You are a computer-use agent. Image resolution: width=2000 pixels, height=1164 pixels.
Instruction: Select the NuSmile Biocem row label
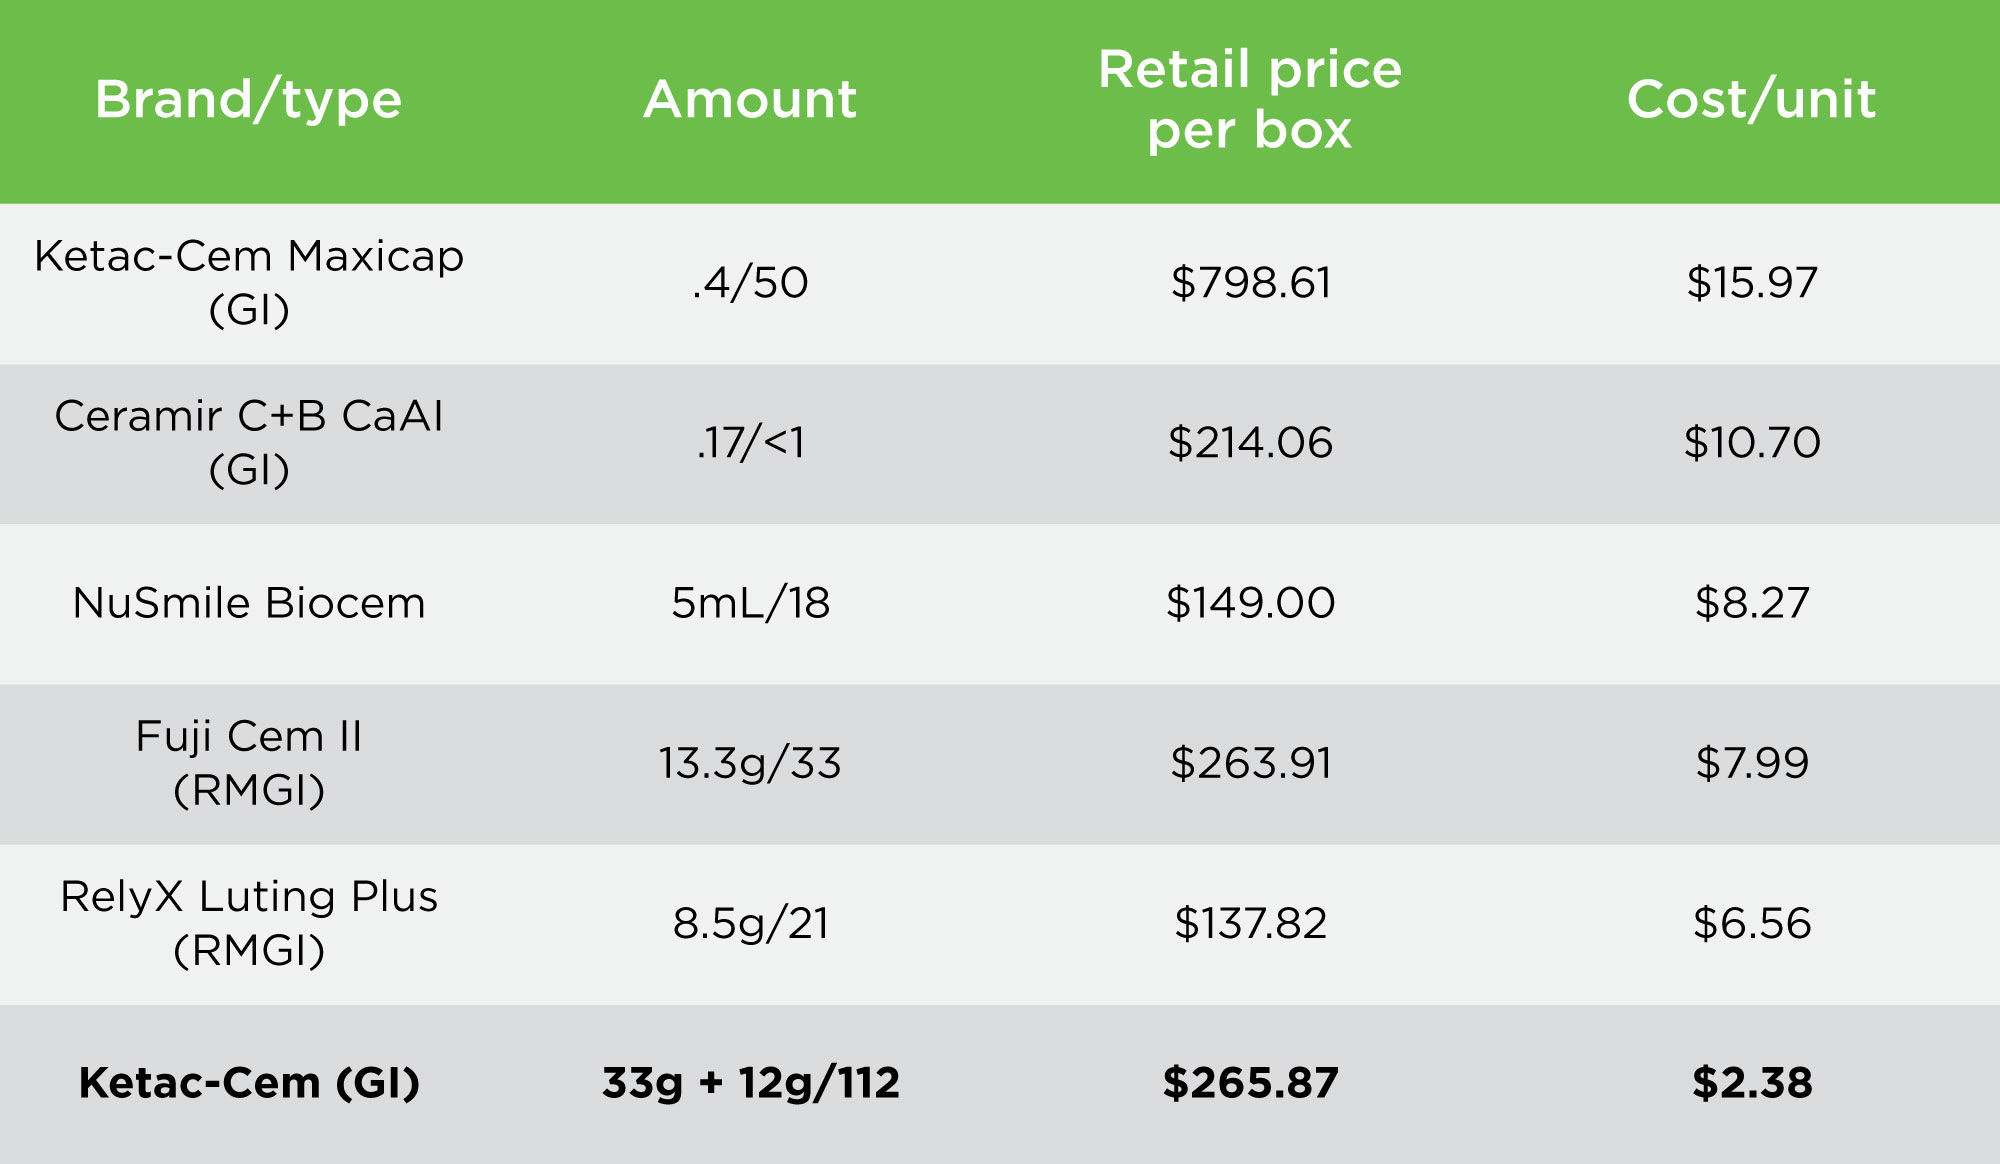point(249,603)
